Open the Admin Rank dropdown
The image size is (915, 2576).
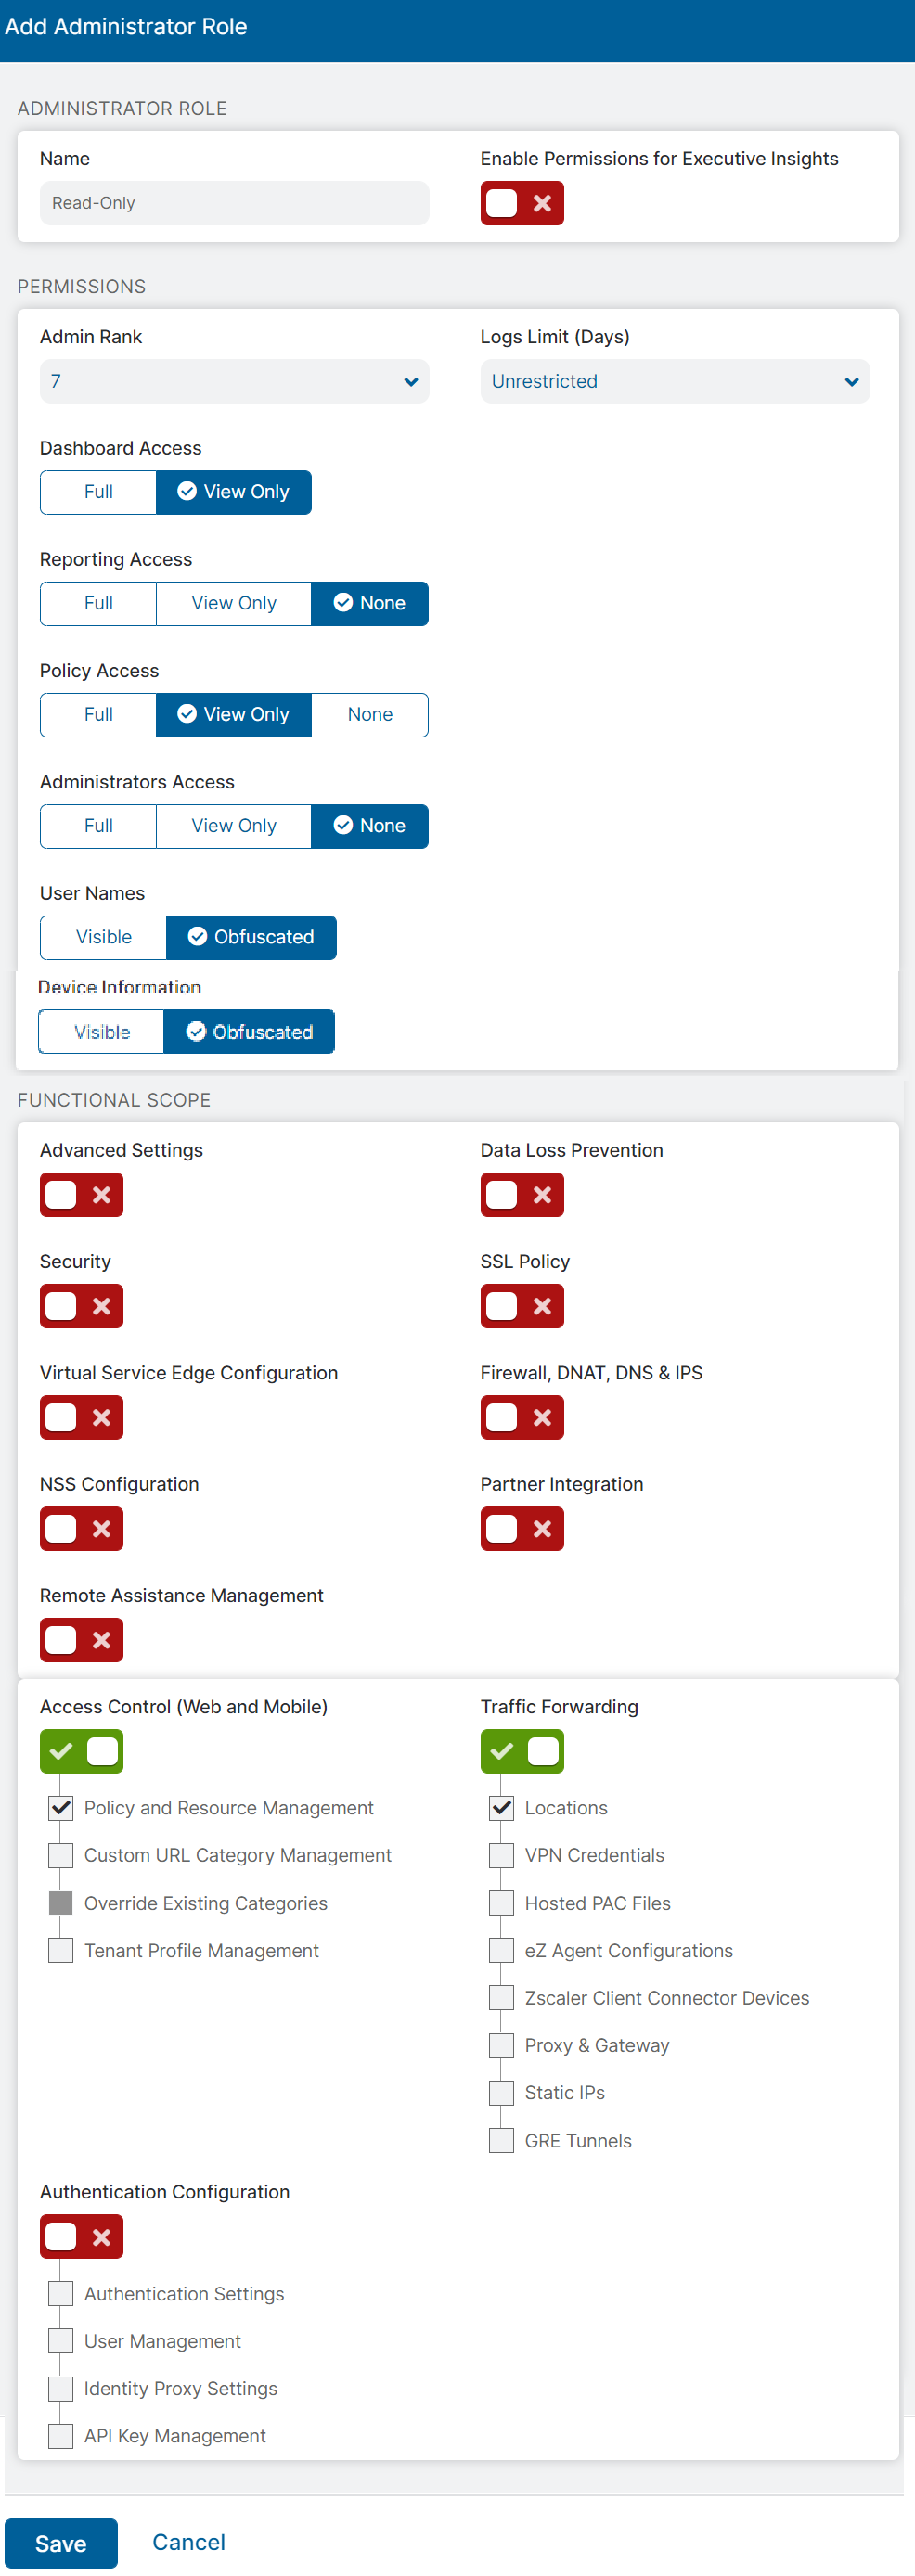234,381
